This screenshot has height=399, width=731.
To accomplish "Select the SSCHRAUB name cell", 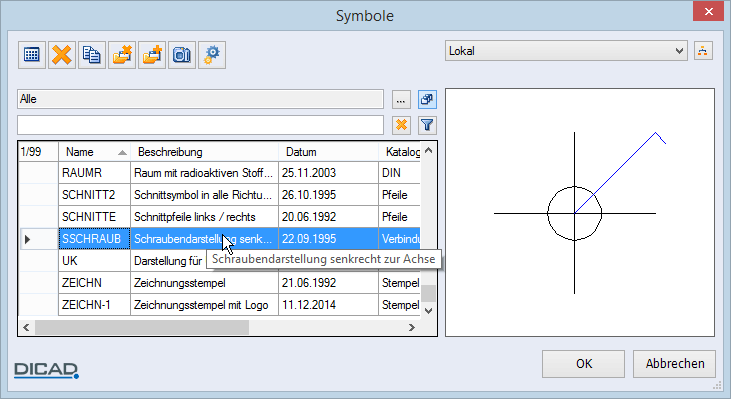I will point(95,239).
